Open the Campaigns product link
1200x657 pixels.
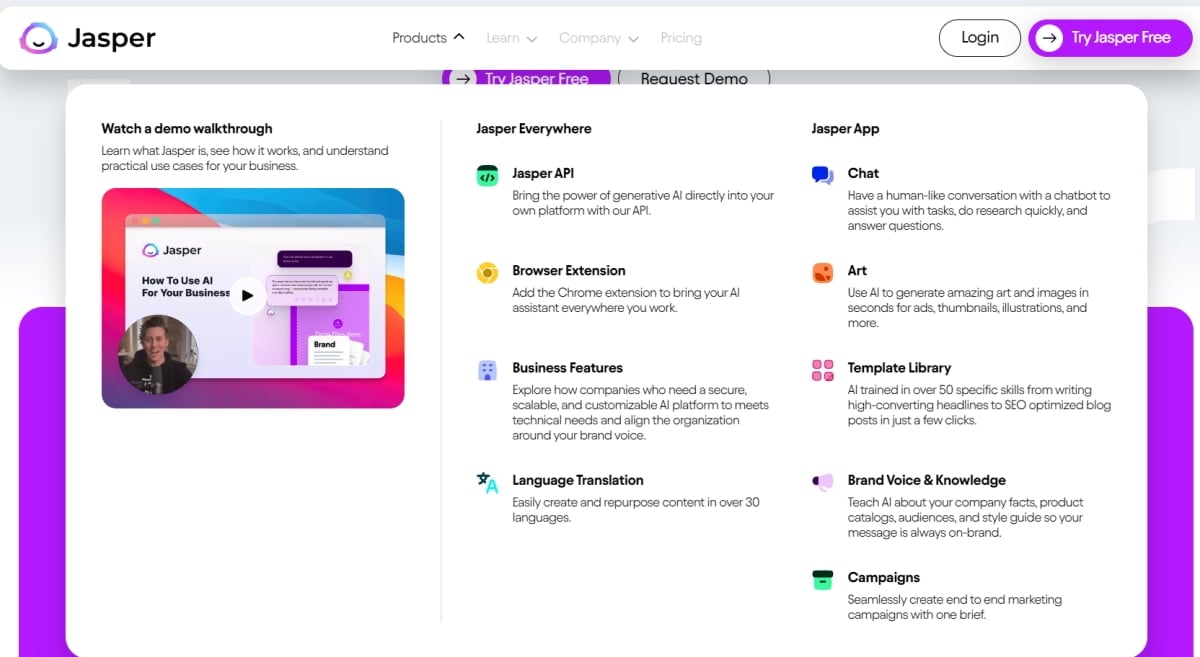[884, 577]
